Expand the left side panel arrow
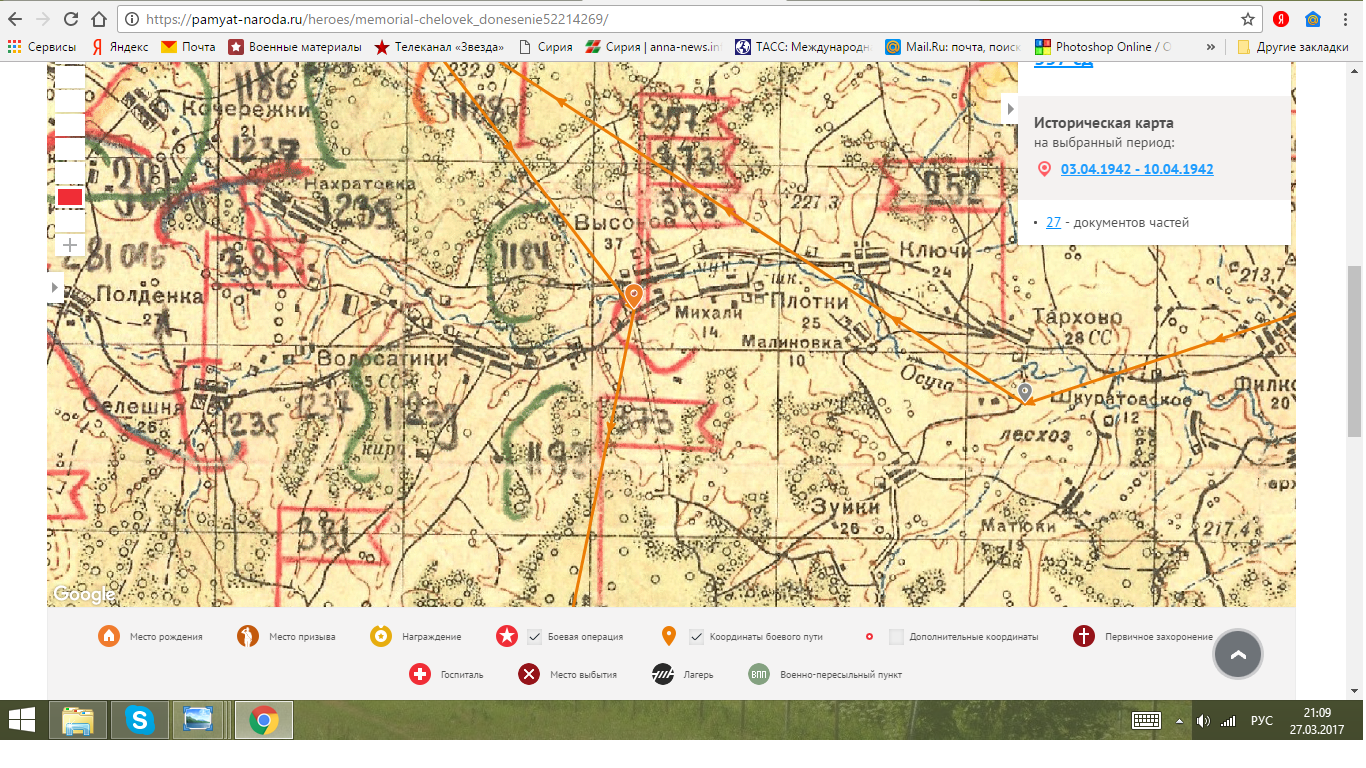 tap(55, 287)
